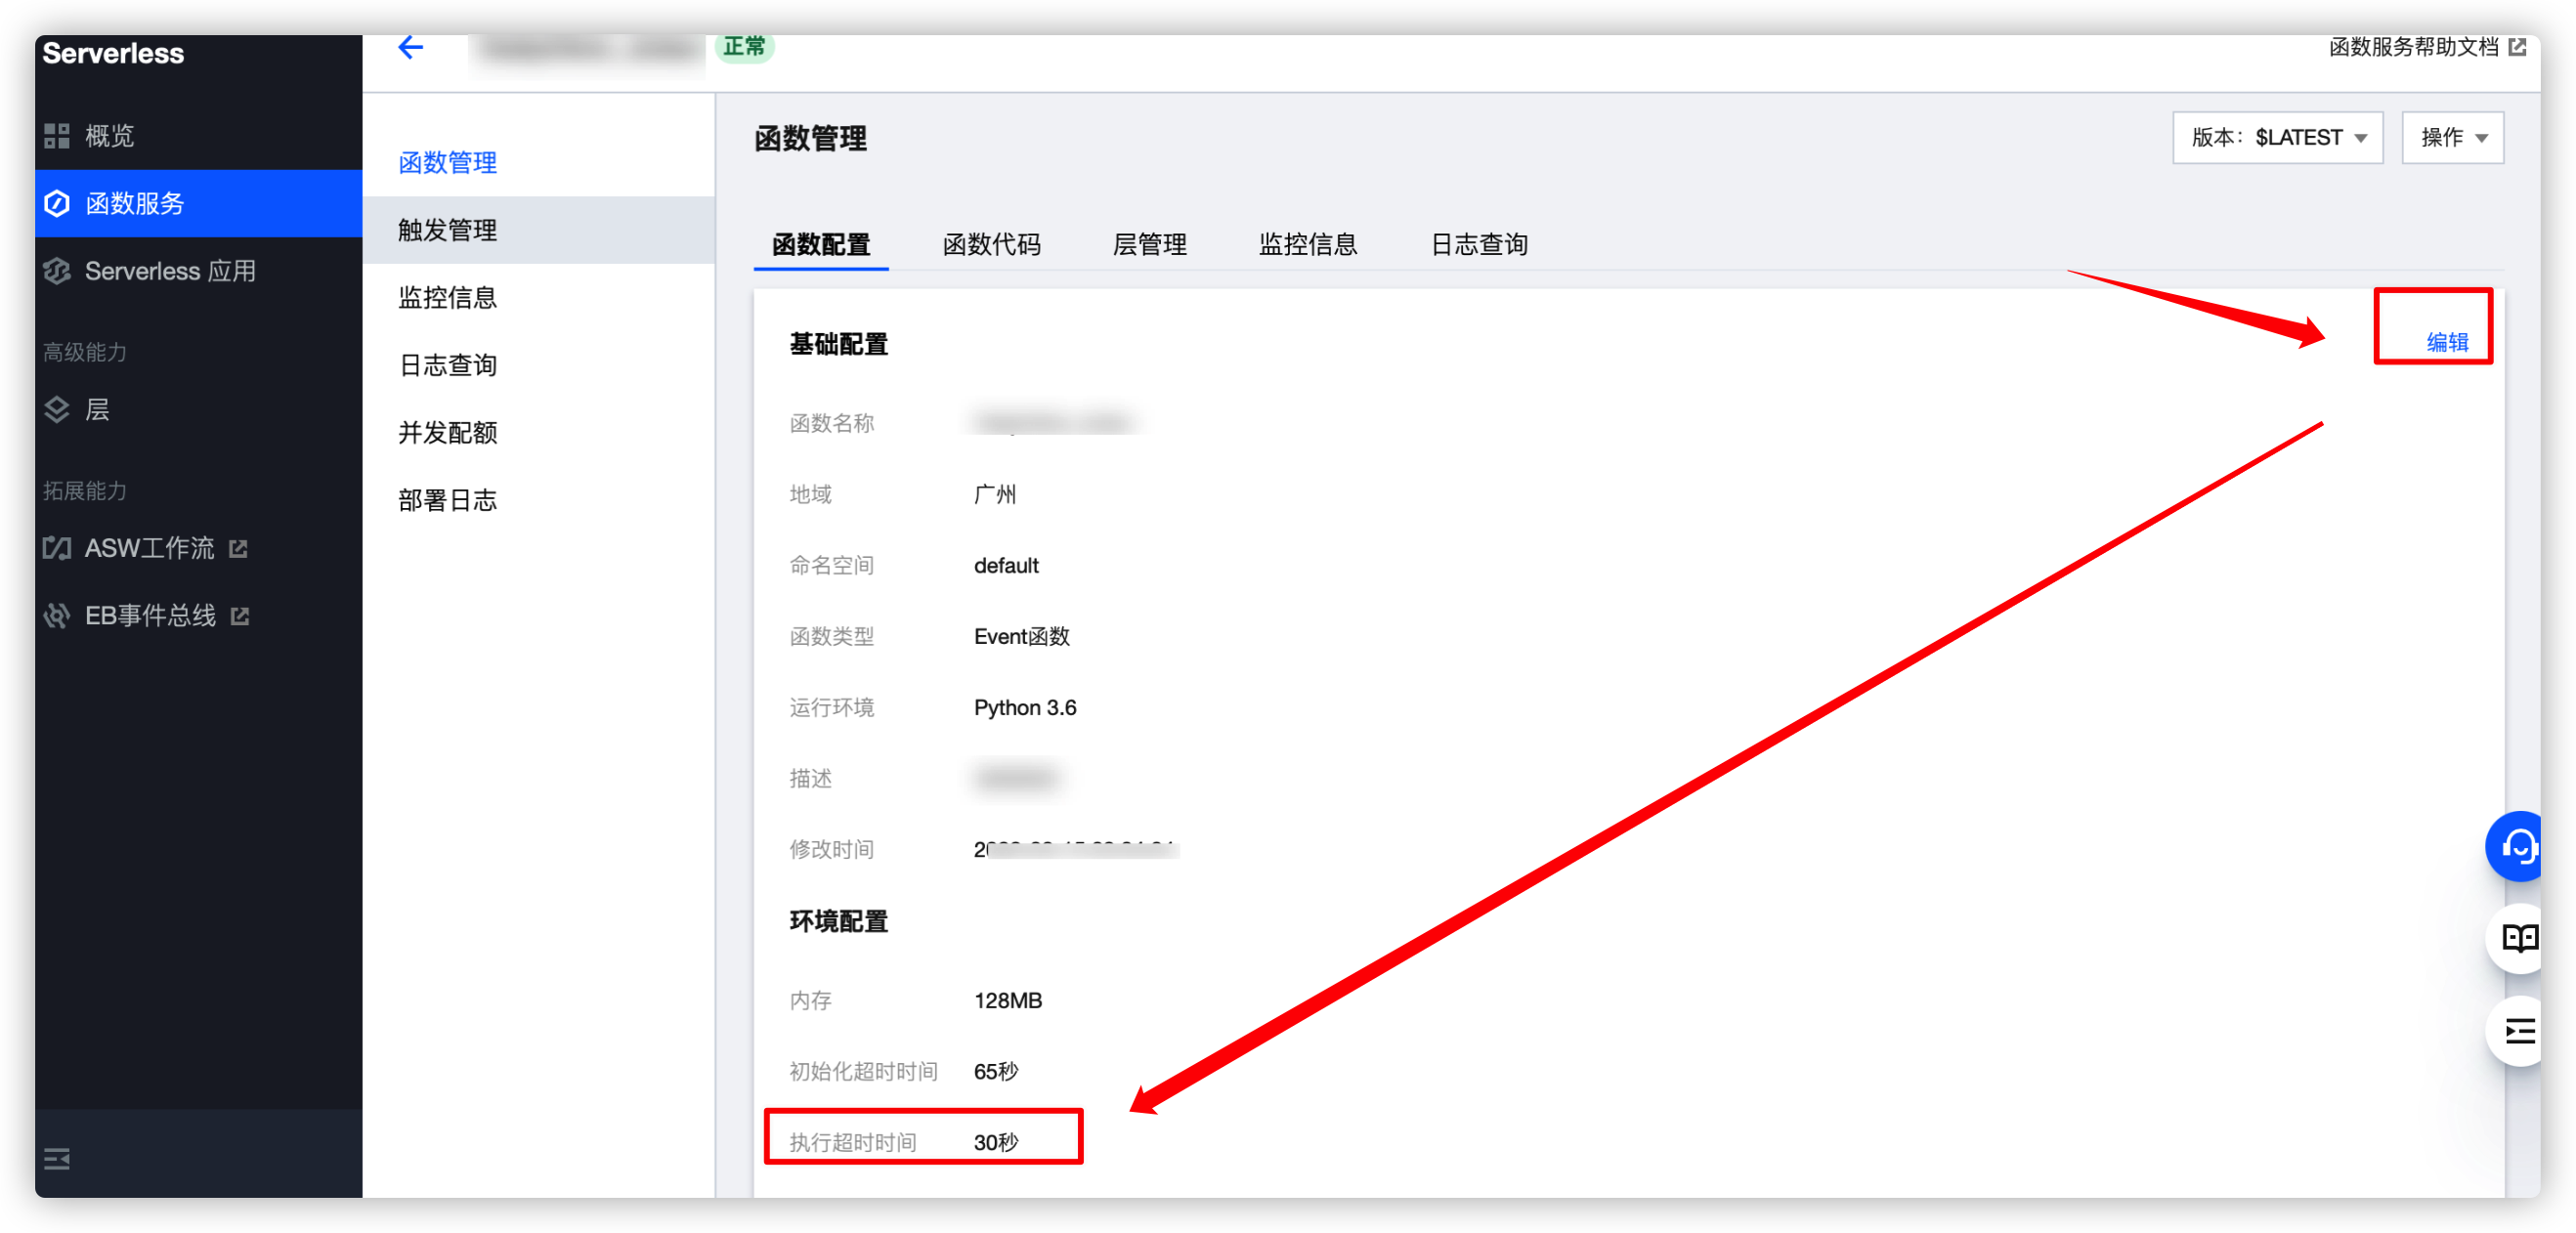This screenshot has height=1233, width=2576.
Task: Expand the 操作 dropdown menu
Action: [2451, 137]
